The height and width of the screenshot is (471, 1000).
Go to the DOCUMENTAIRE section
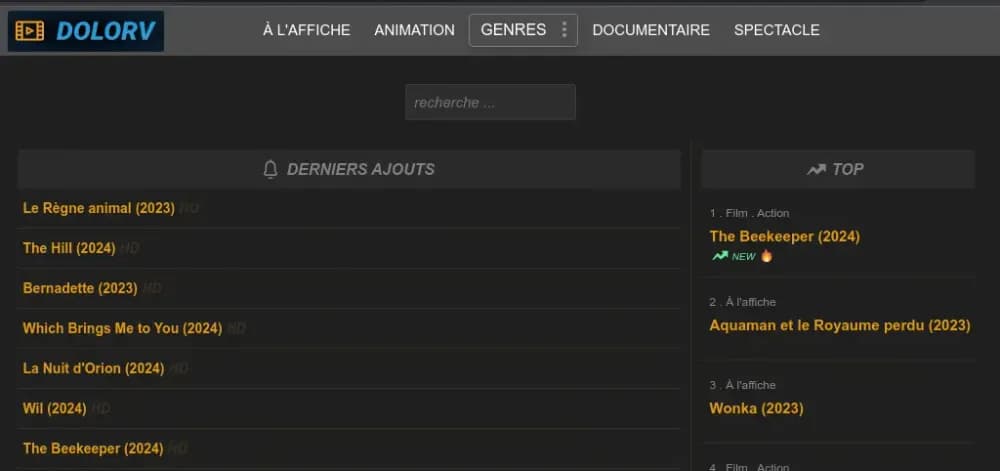coord(651,30)
